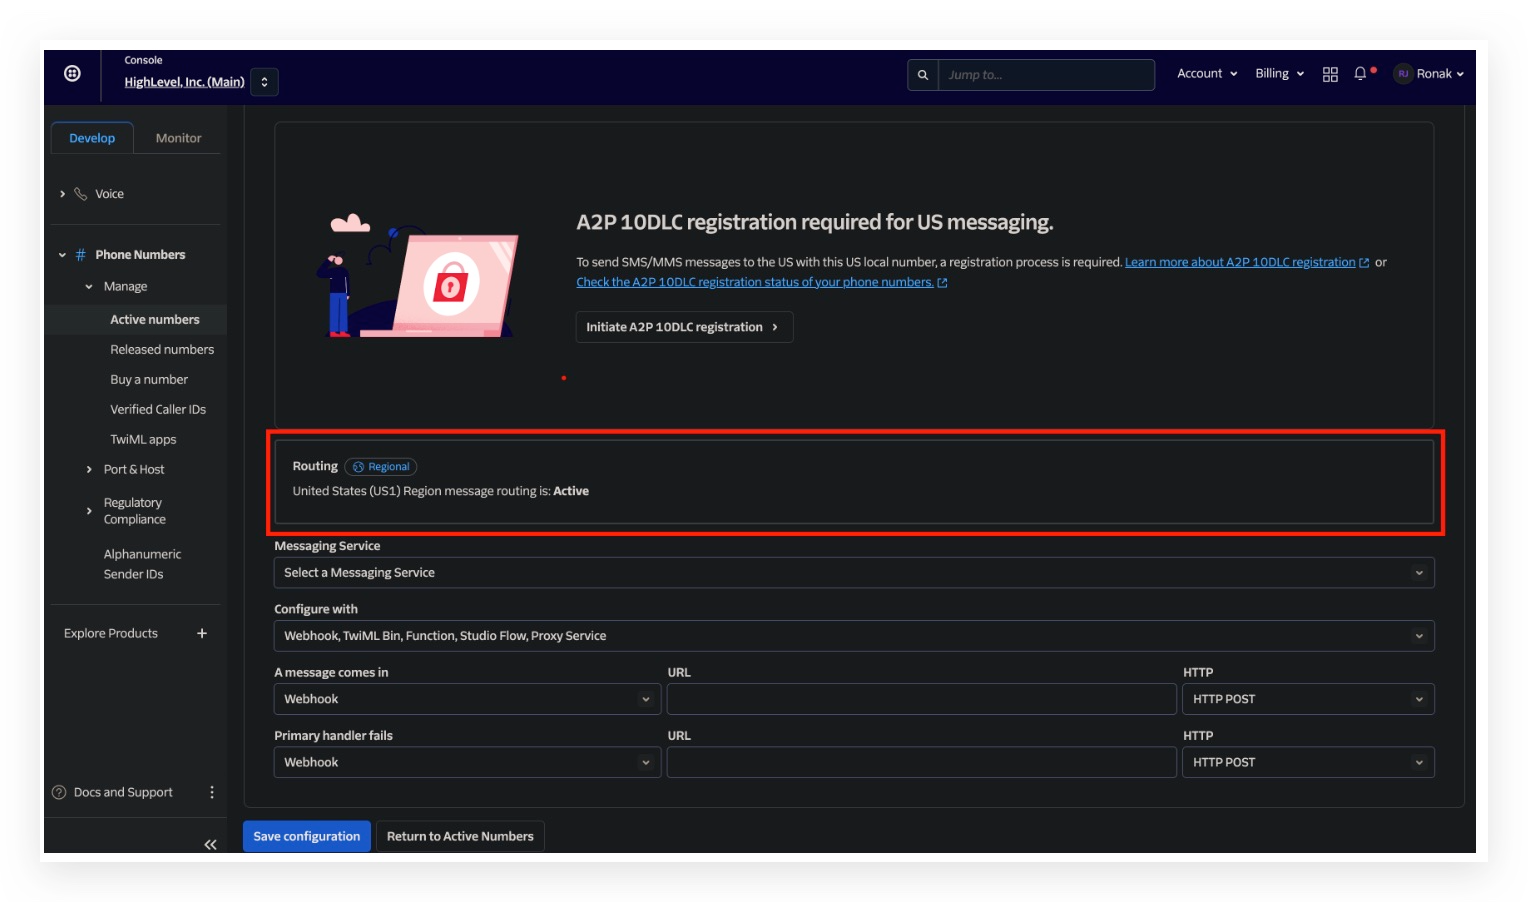This screenshot has height=902, width=1528.
Task: Click the A2P 10DLC locked laptop illustration
Action: tap(417, 277)
